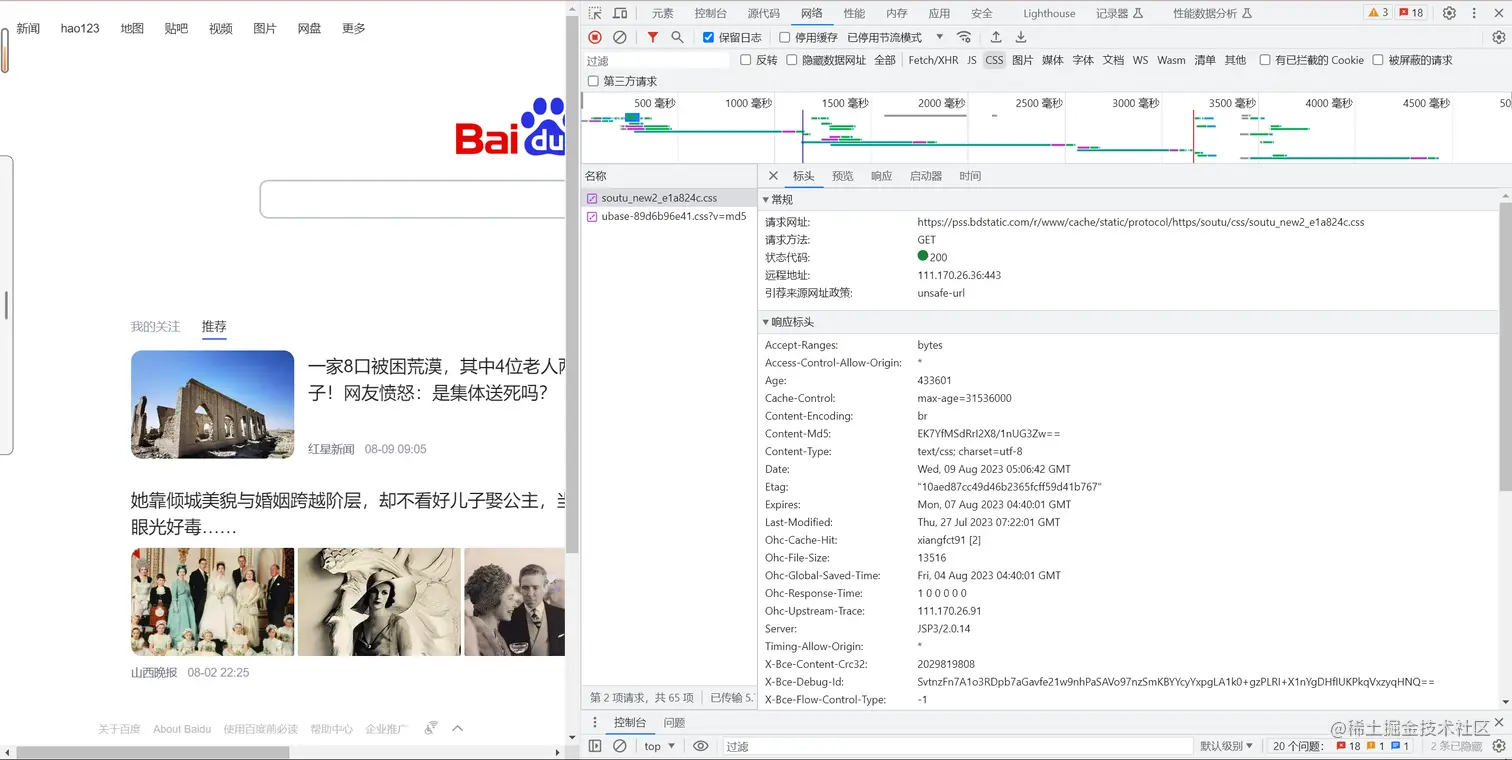Image resolution: width=1512 pixels, height=760 pixels.
Task: Open the 时间 tab in request details
Action: [970, 176]
